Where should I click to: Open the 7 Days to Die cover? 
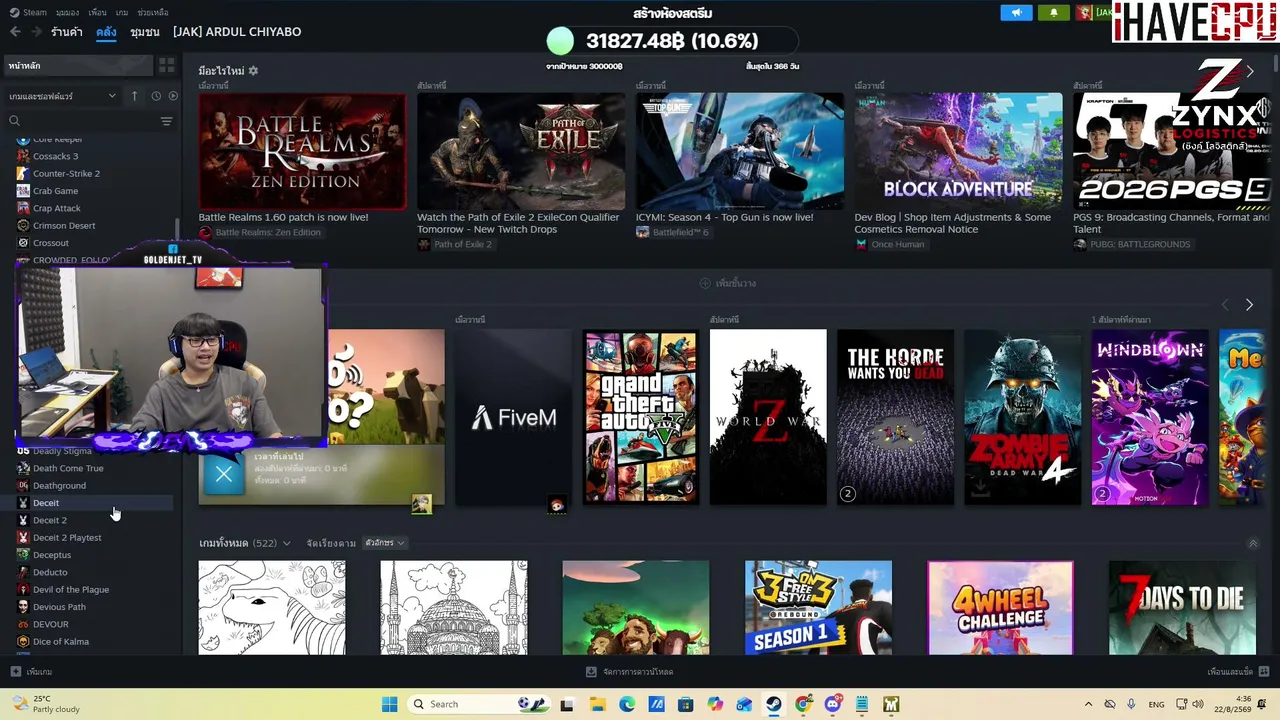pyautogui.click(x=1182, y=608)
